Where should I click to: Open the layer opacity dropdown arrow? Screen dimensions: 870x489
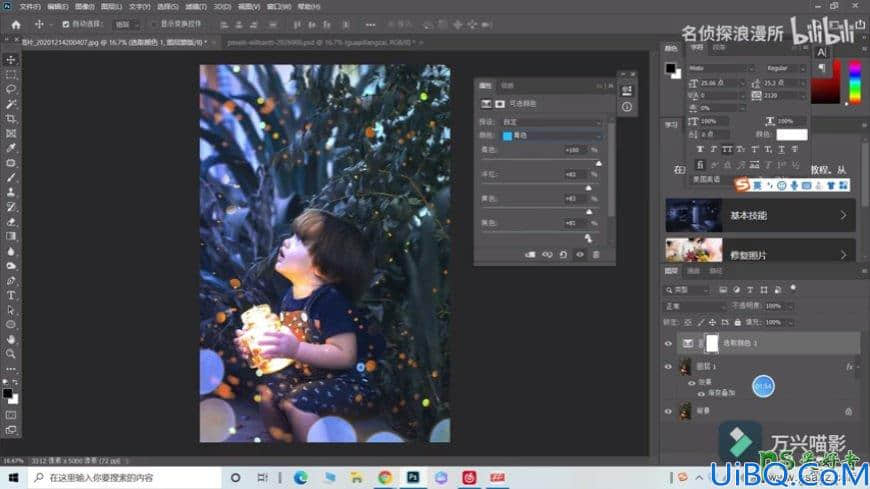(x=791, y=306)
